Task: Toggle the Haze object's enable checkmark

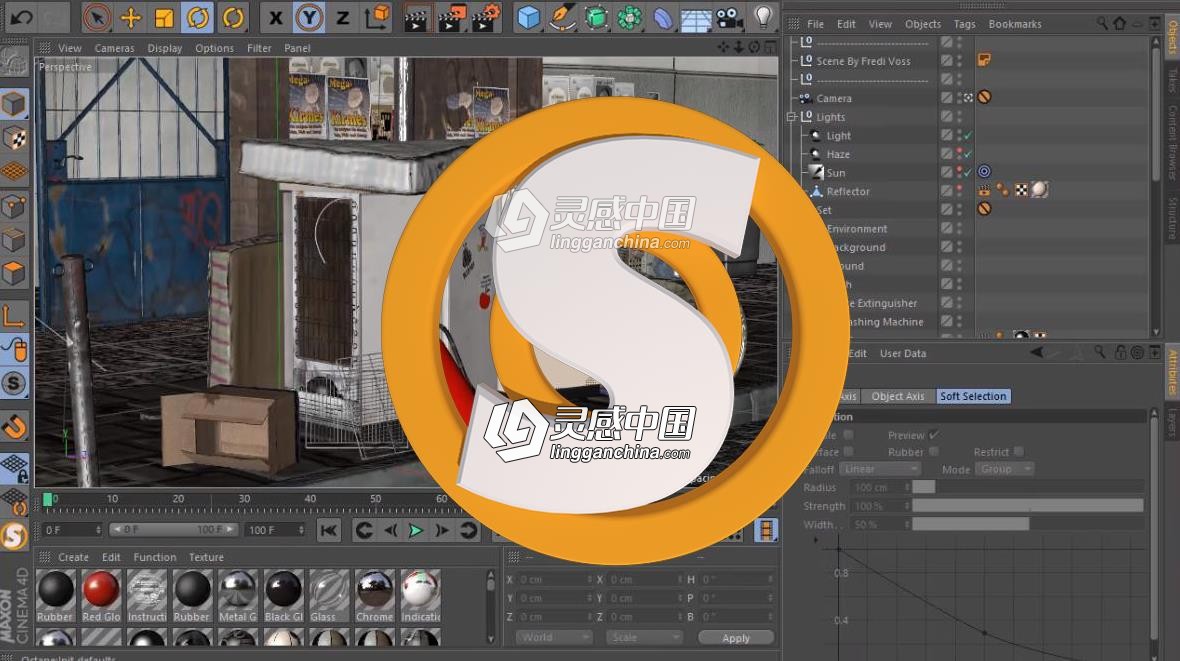Action: coord(969,154)
